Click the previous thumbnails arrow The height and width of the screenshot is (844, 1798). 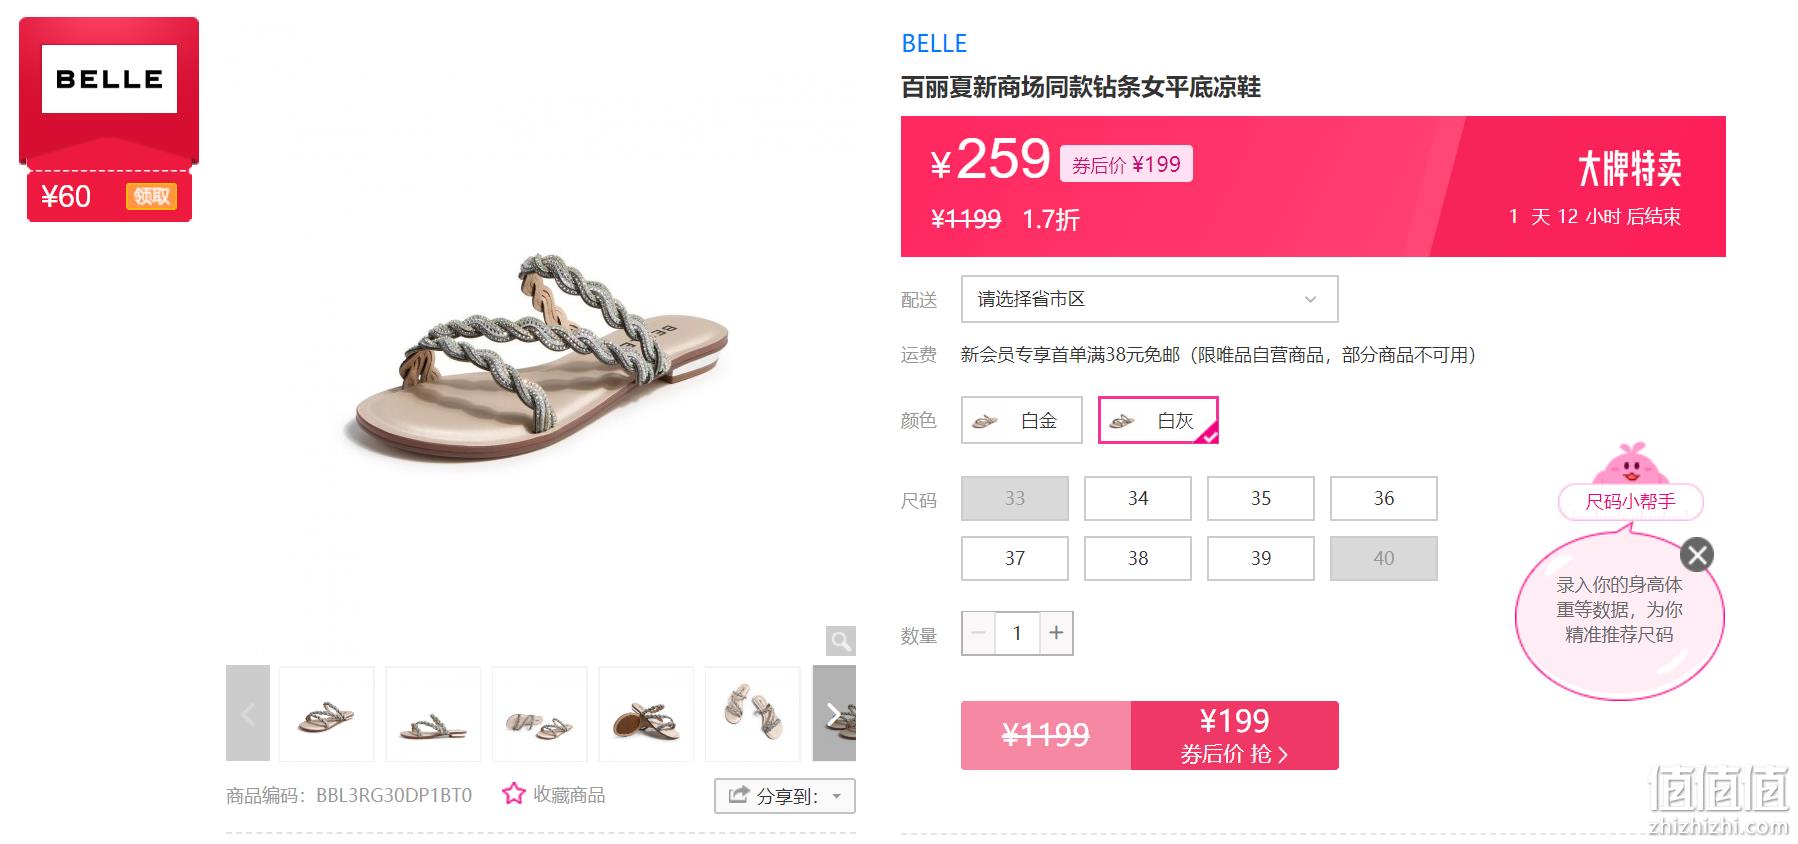click(x=248, y=713)
